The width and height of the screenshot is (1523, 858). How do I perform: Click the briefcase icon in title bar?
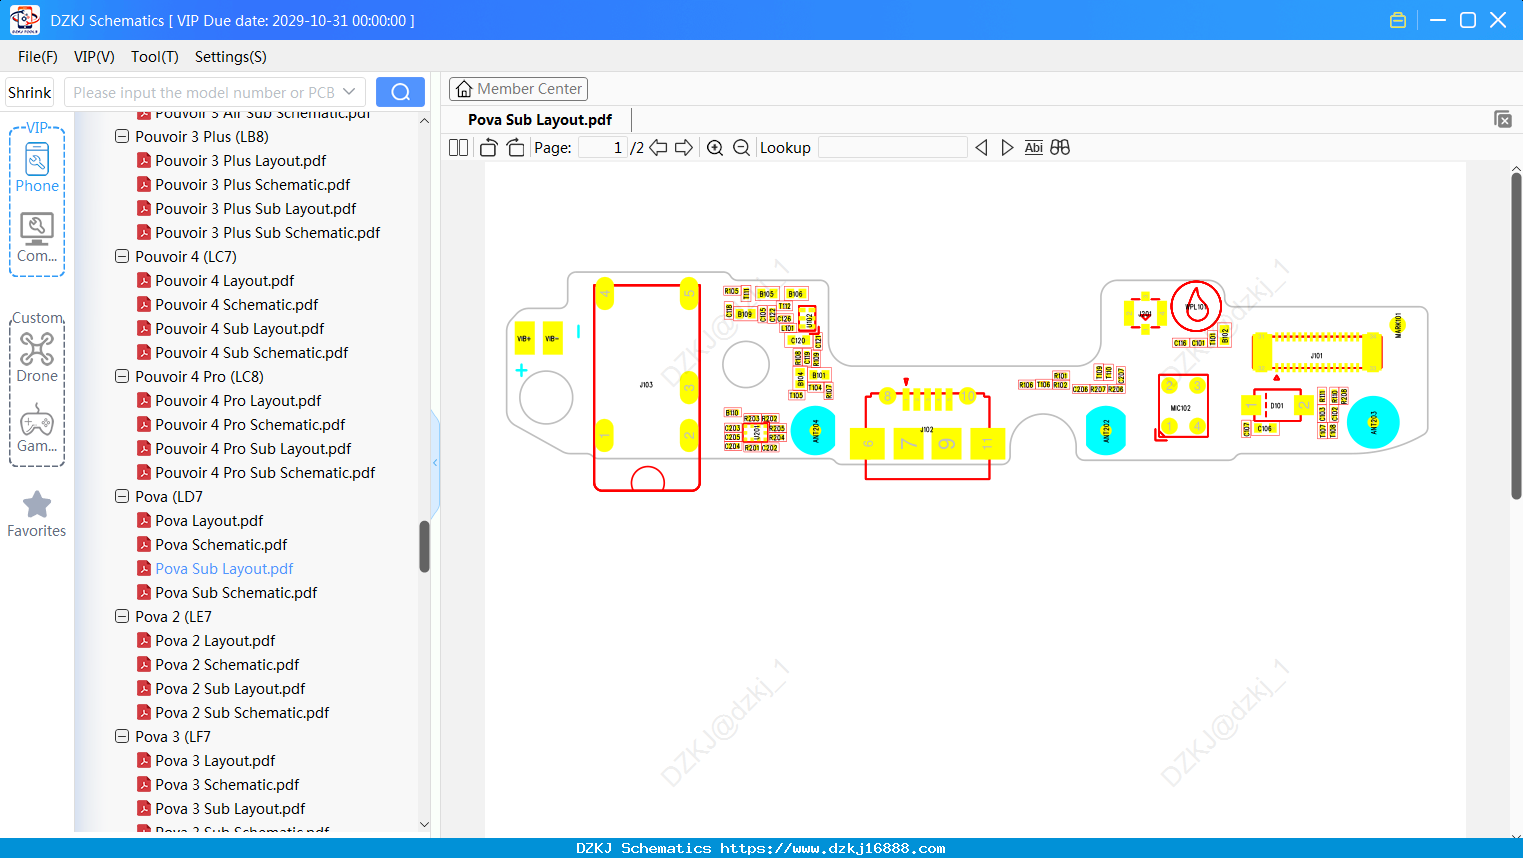[x=1398, y=20]
